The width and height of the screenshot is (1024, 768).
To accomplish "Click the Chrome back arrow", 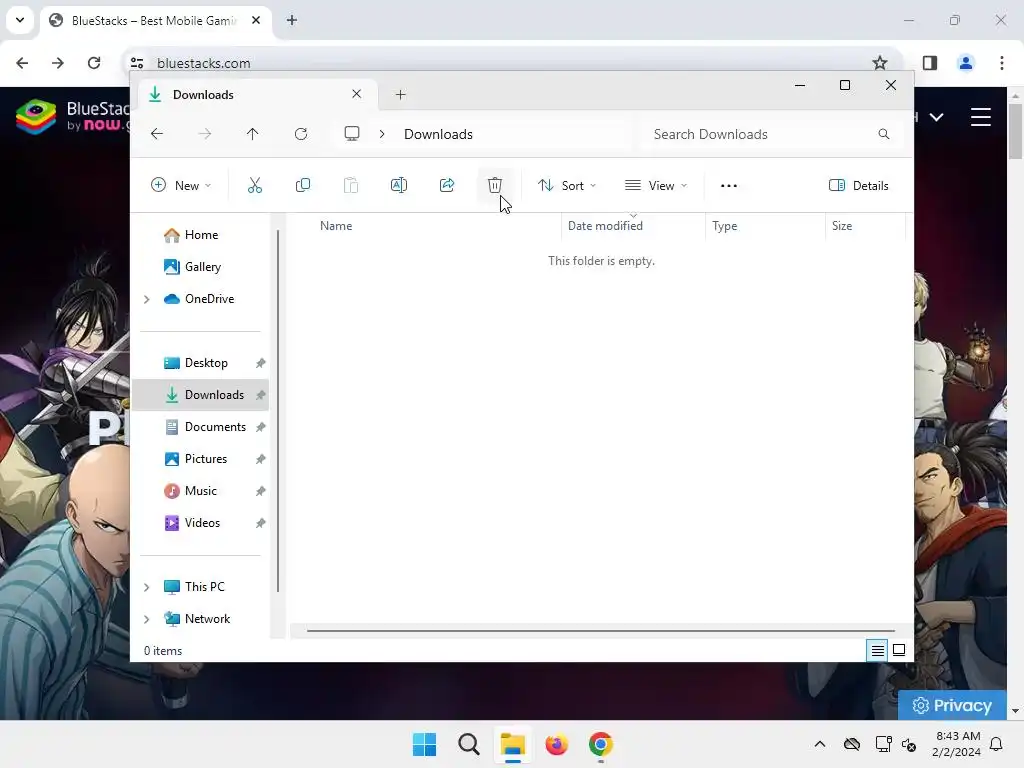I will (x=22, y=63).
